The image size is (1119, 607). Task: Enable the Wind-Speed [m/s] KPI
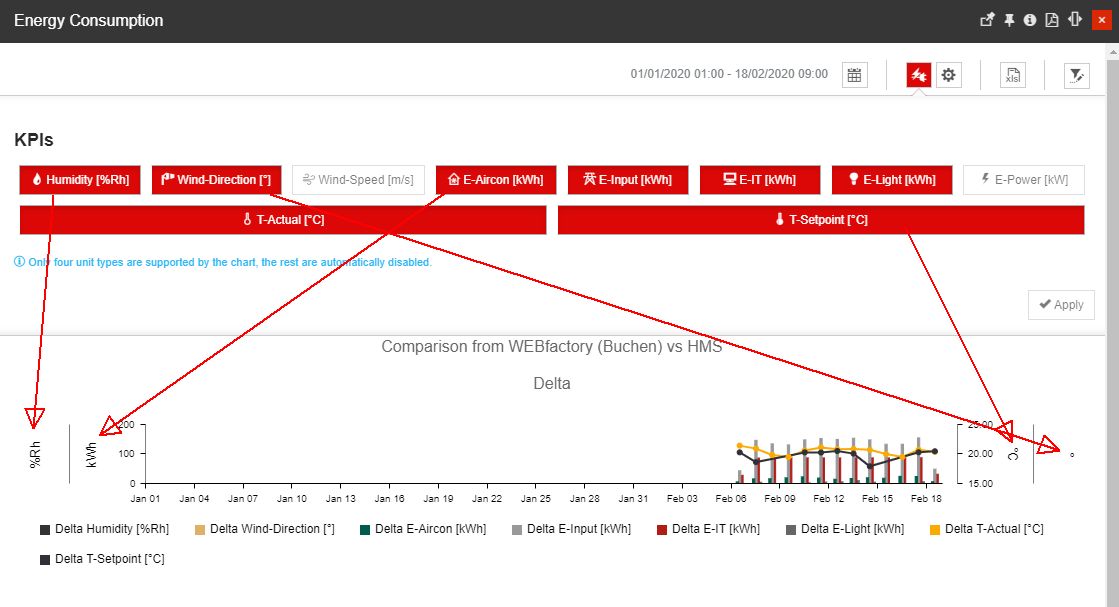click(x=359, y=180)
